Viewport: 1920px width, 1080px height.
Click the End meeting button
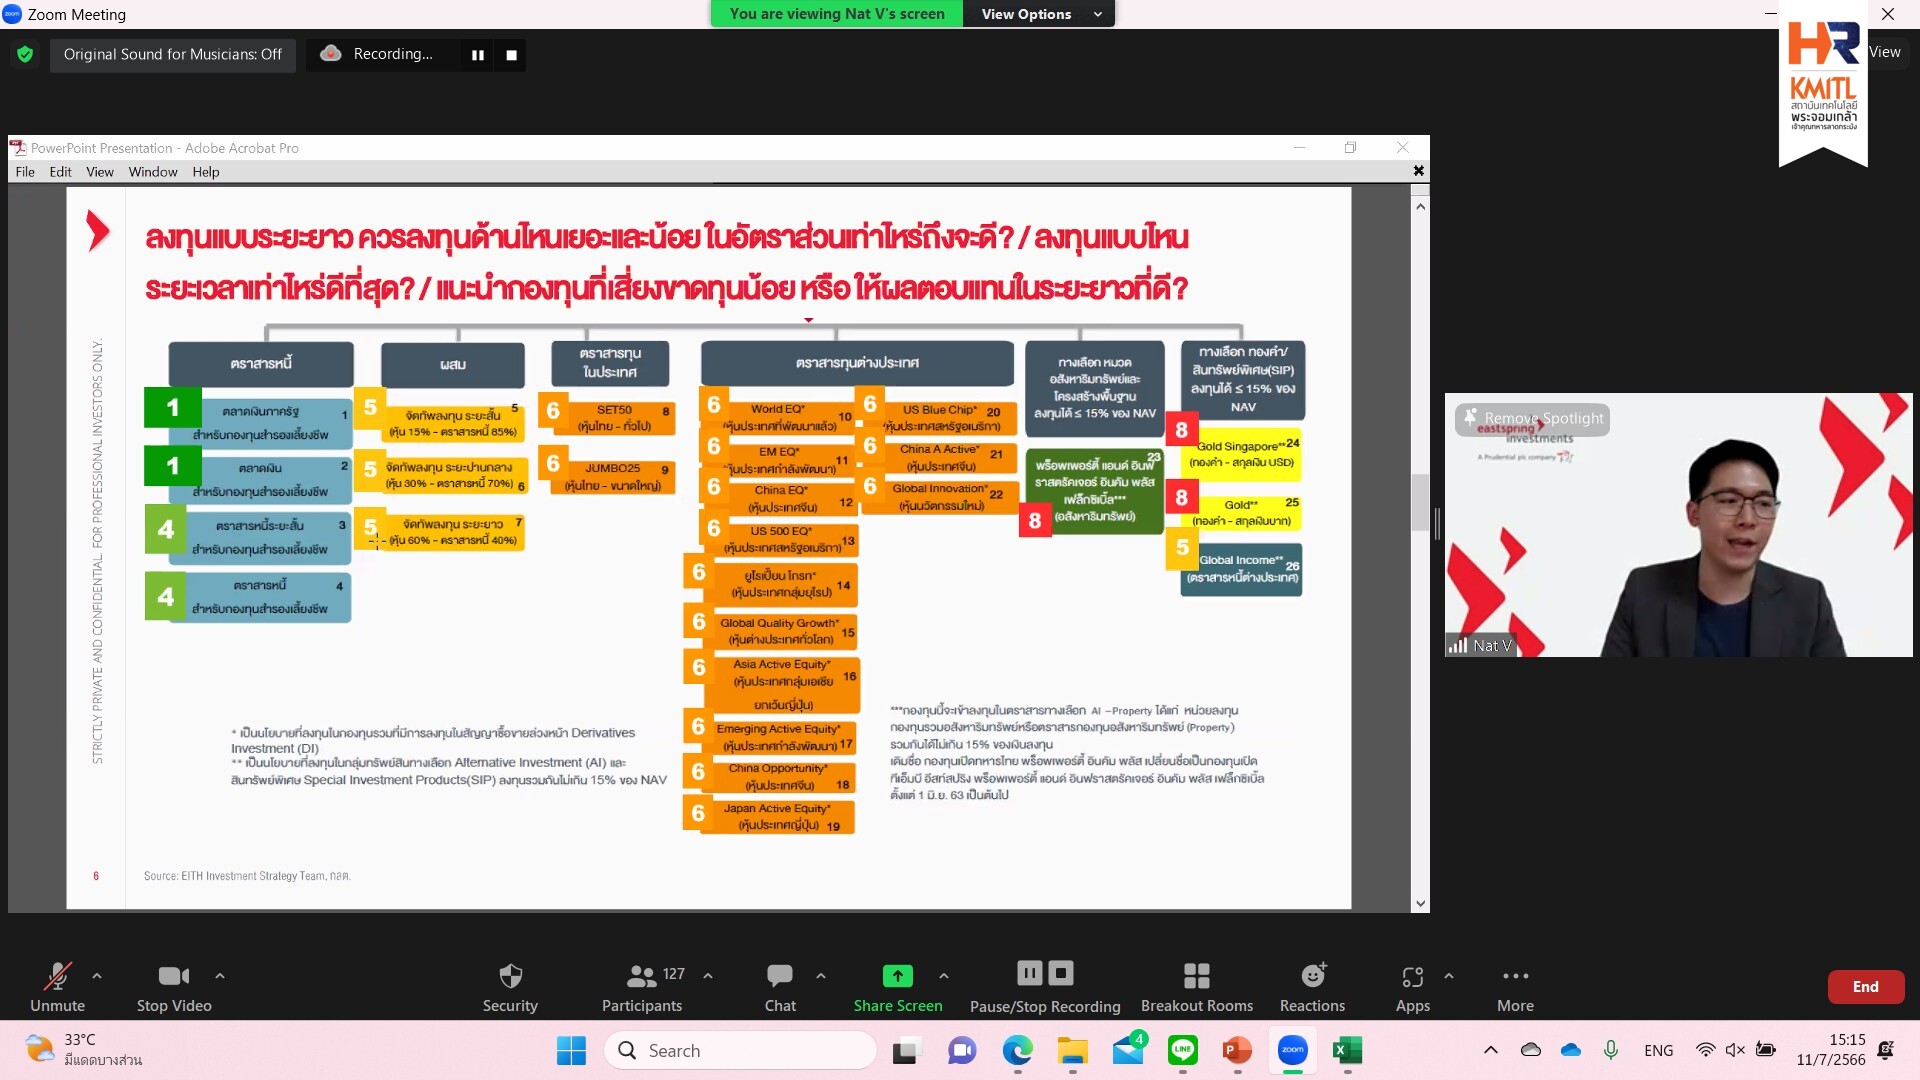pyautogui.click(x=1864, y=986)
